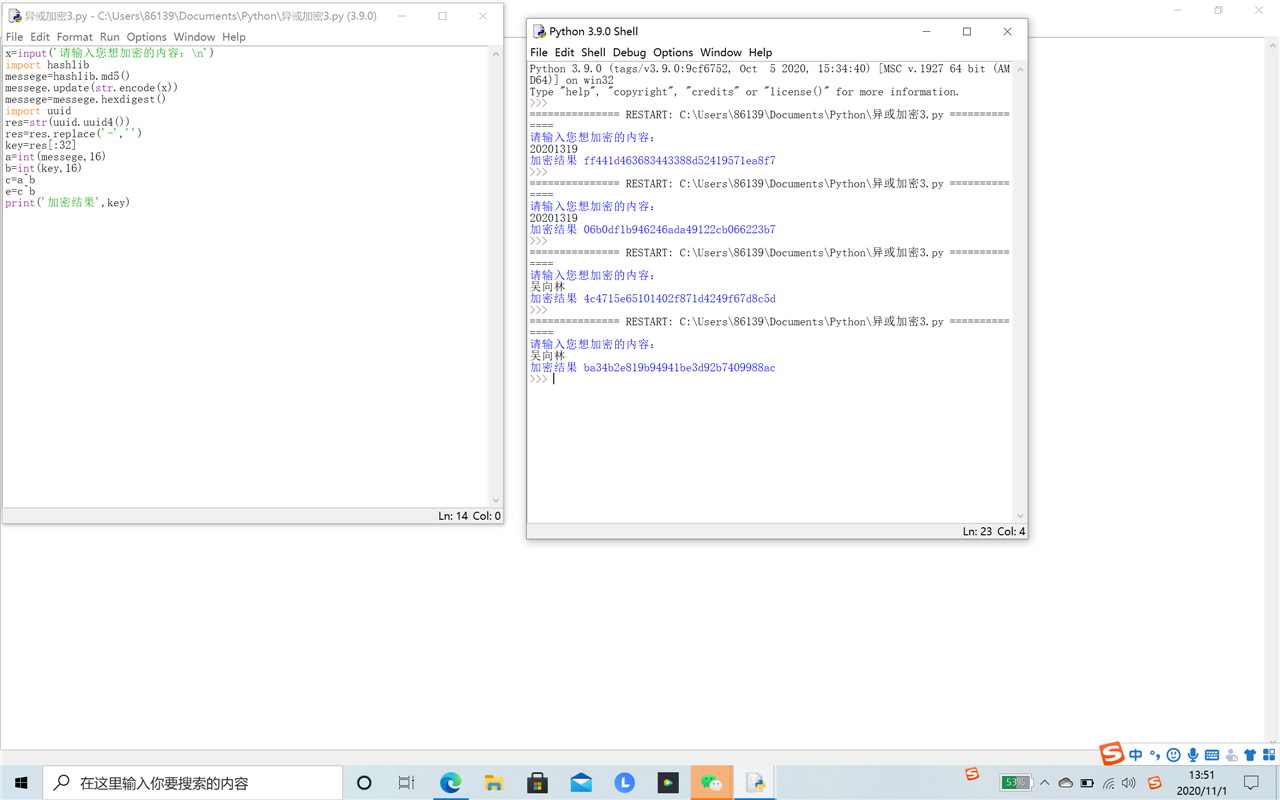Viewport: 1280px width, 800px height.
Task: Open Window menu in the editor window
Action: click(194, 37)
